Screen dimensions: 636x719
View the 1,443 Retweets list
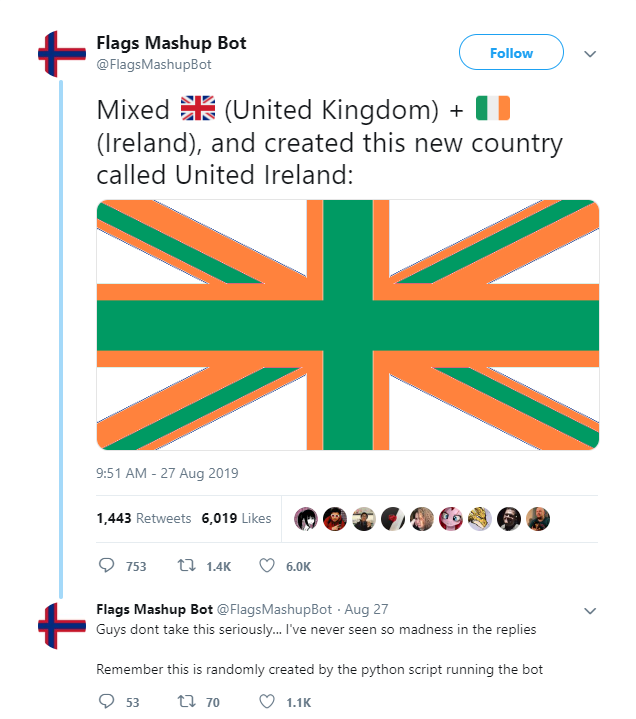pos(144,518)
